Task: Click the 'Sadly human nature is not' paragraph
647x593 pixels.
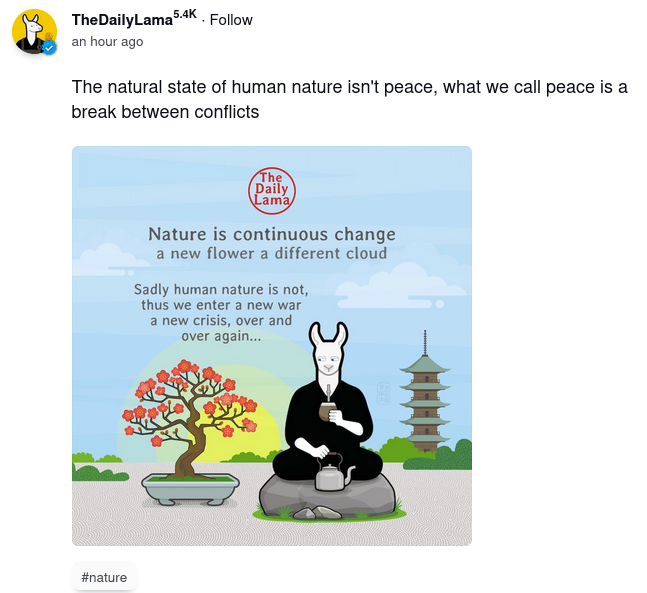Action: tap(221, 312)
